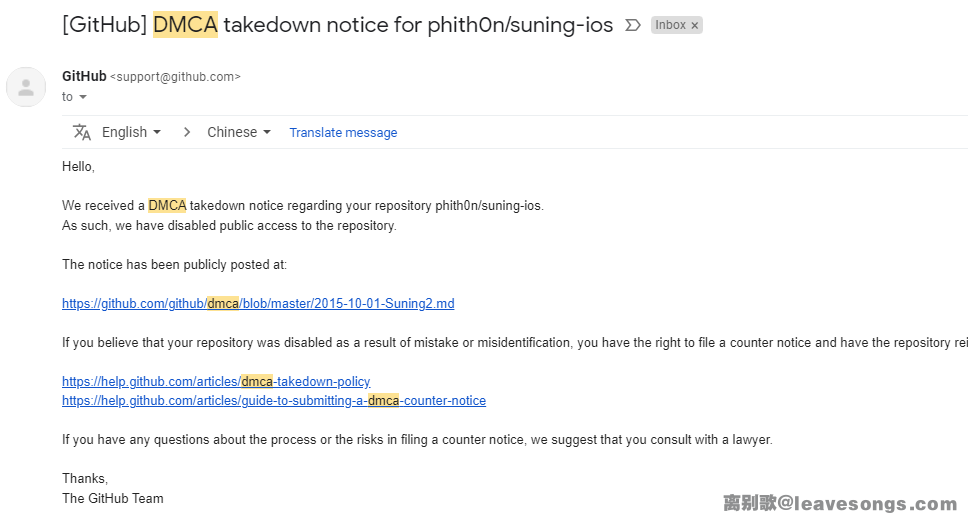Open the 2015-10-01-Suning2.md notice link

(258, 303)
